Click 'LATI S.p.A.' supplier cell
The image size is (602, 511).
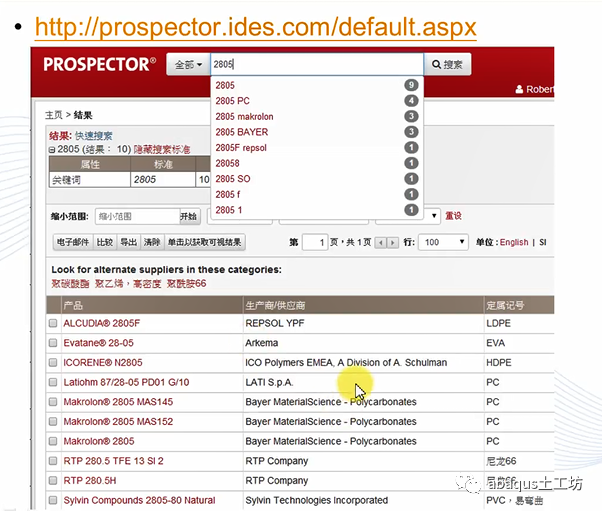(270, 382)
